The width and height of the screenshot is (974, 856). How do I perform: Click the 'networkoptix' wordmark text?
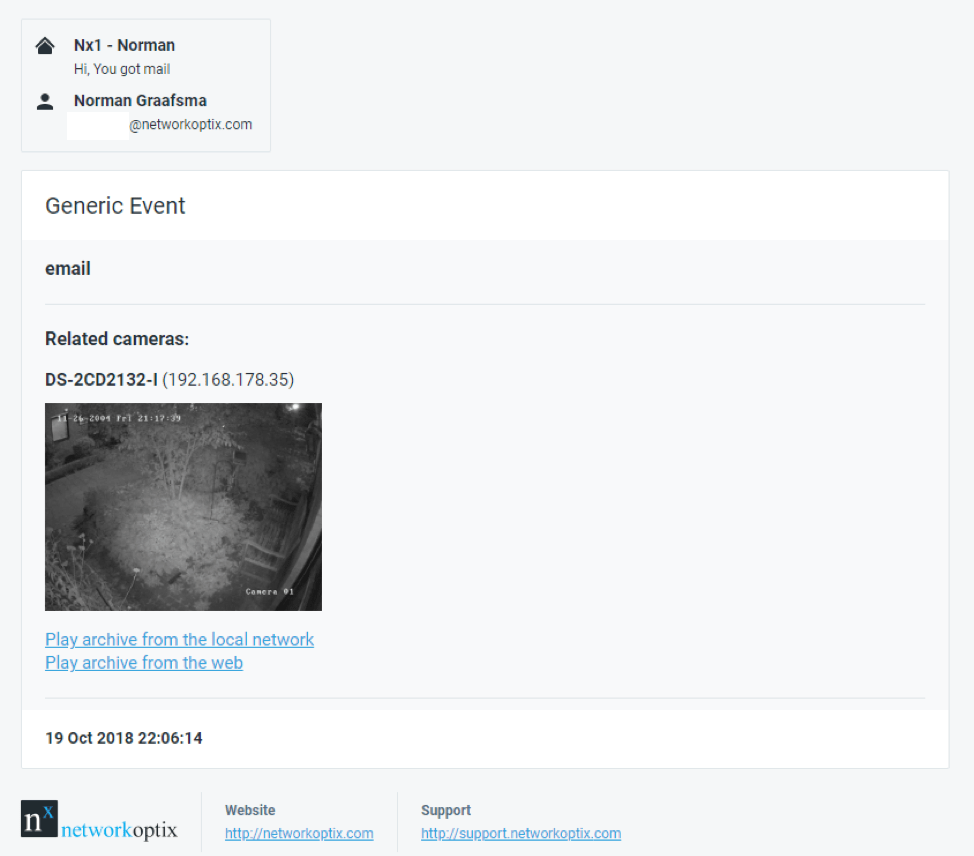[x=119, y=830]
